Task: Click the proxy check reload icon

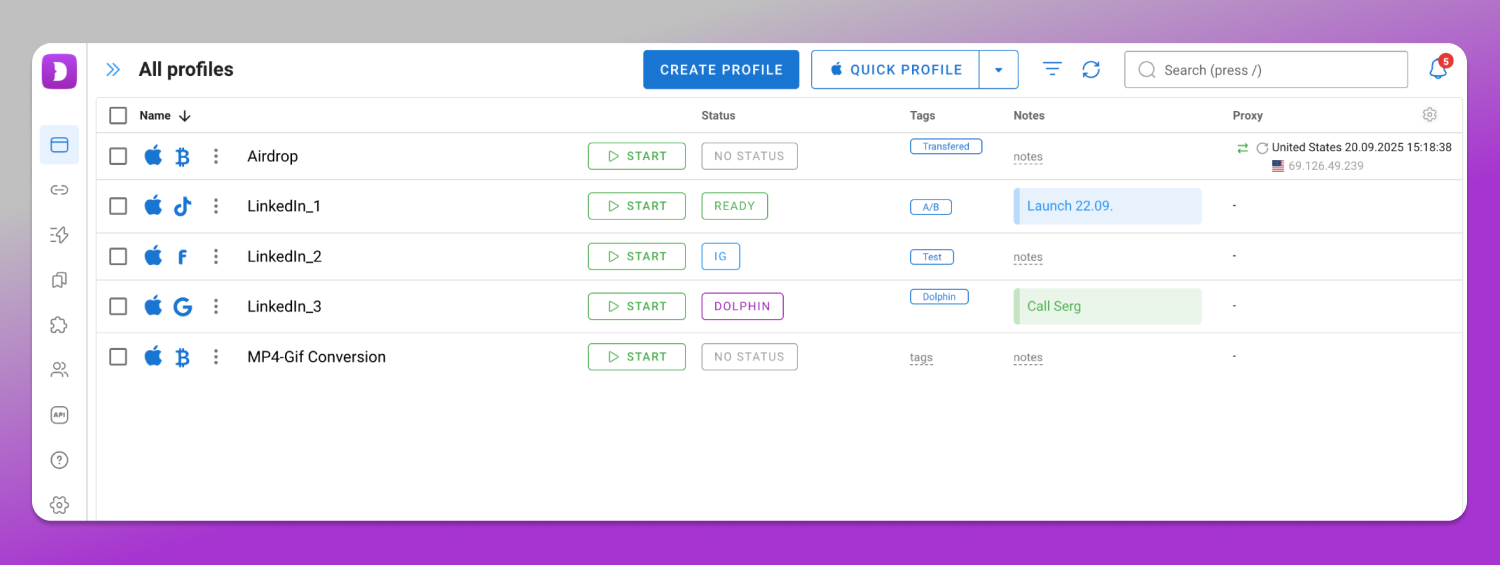Action: click(1262, 148)
